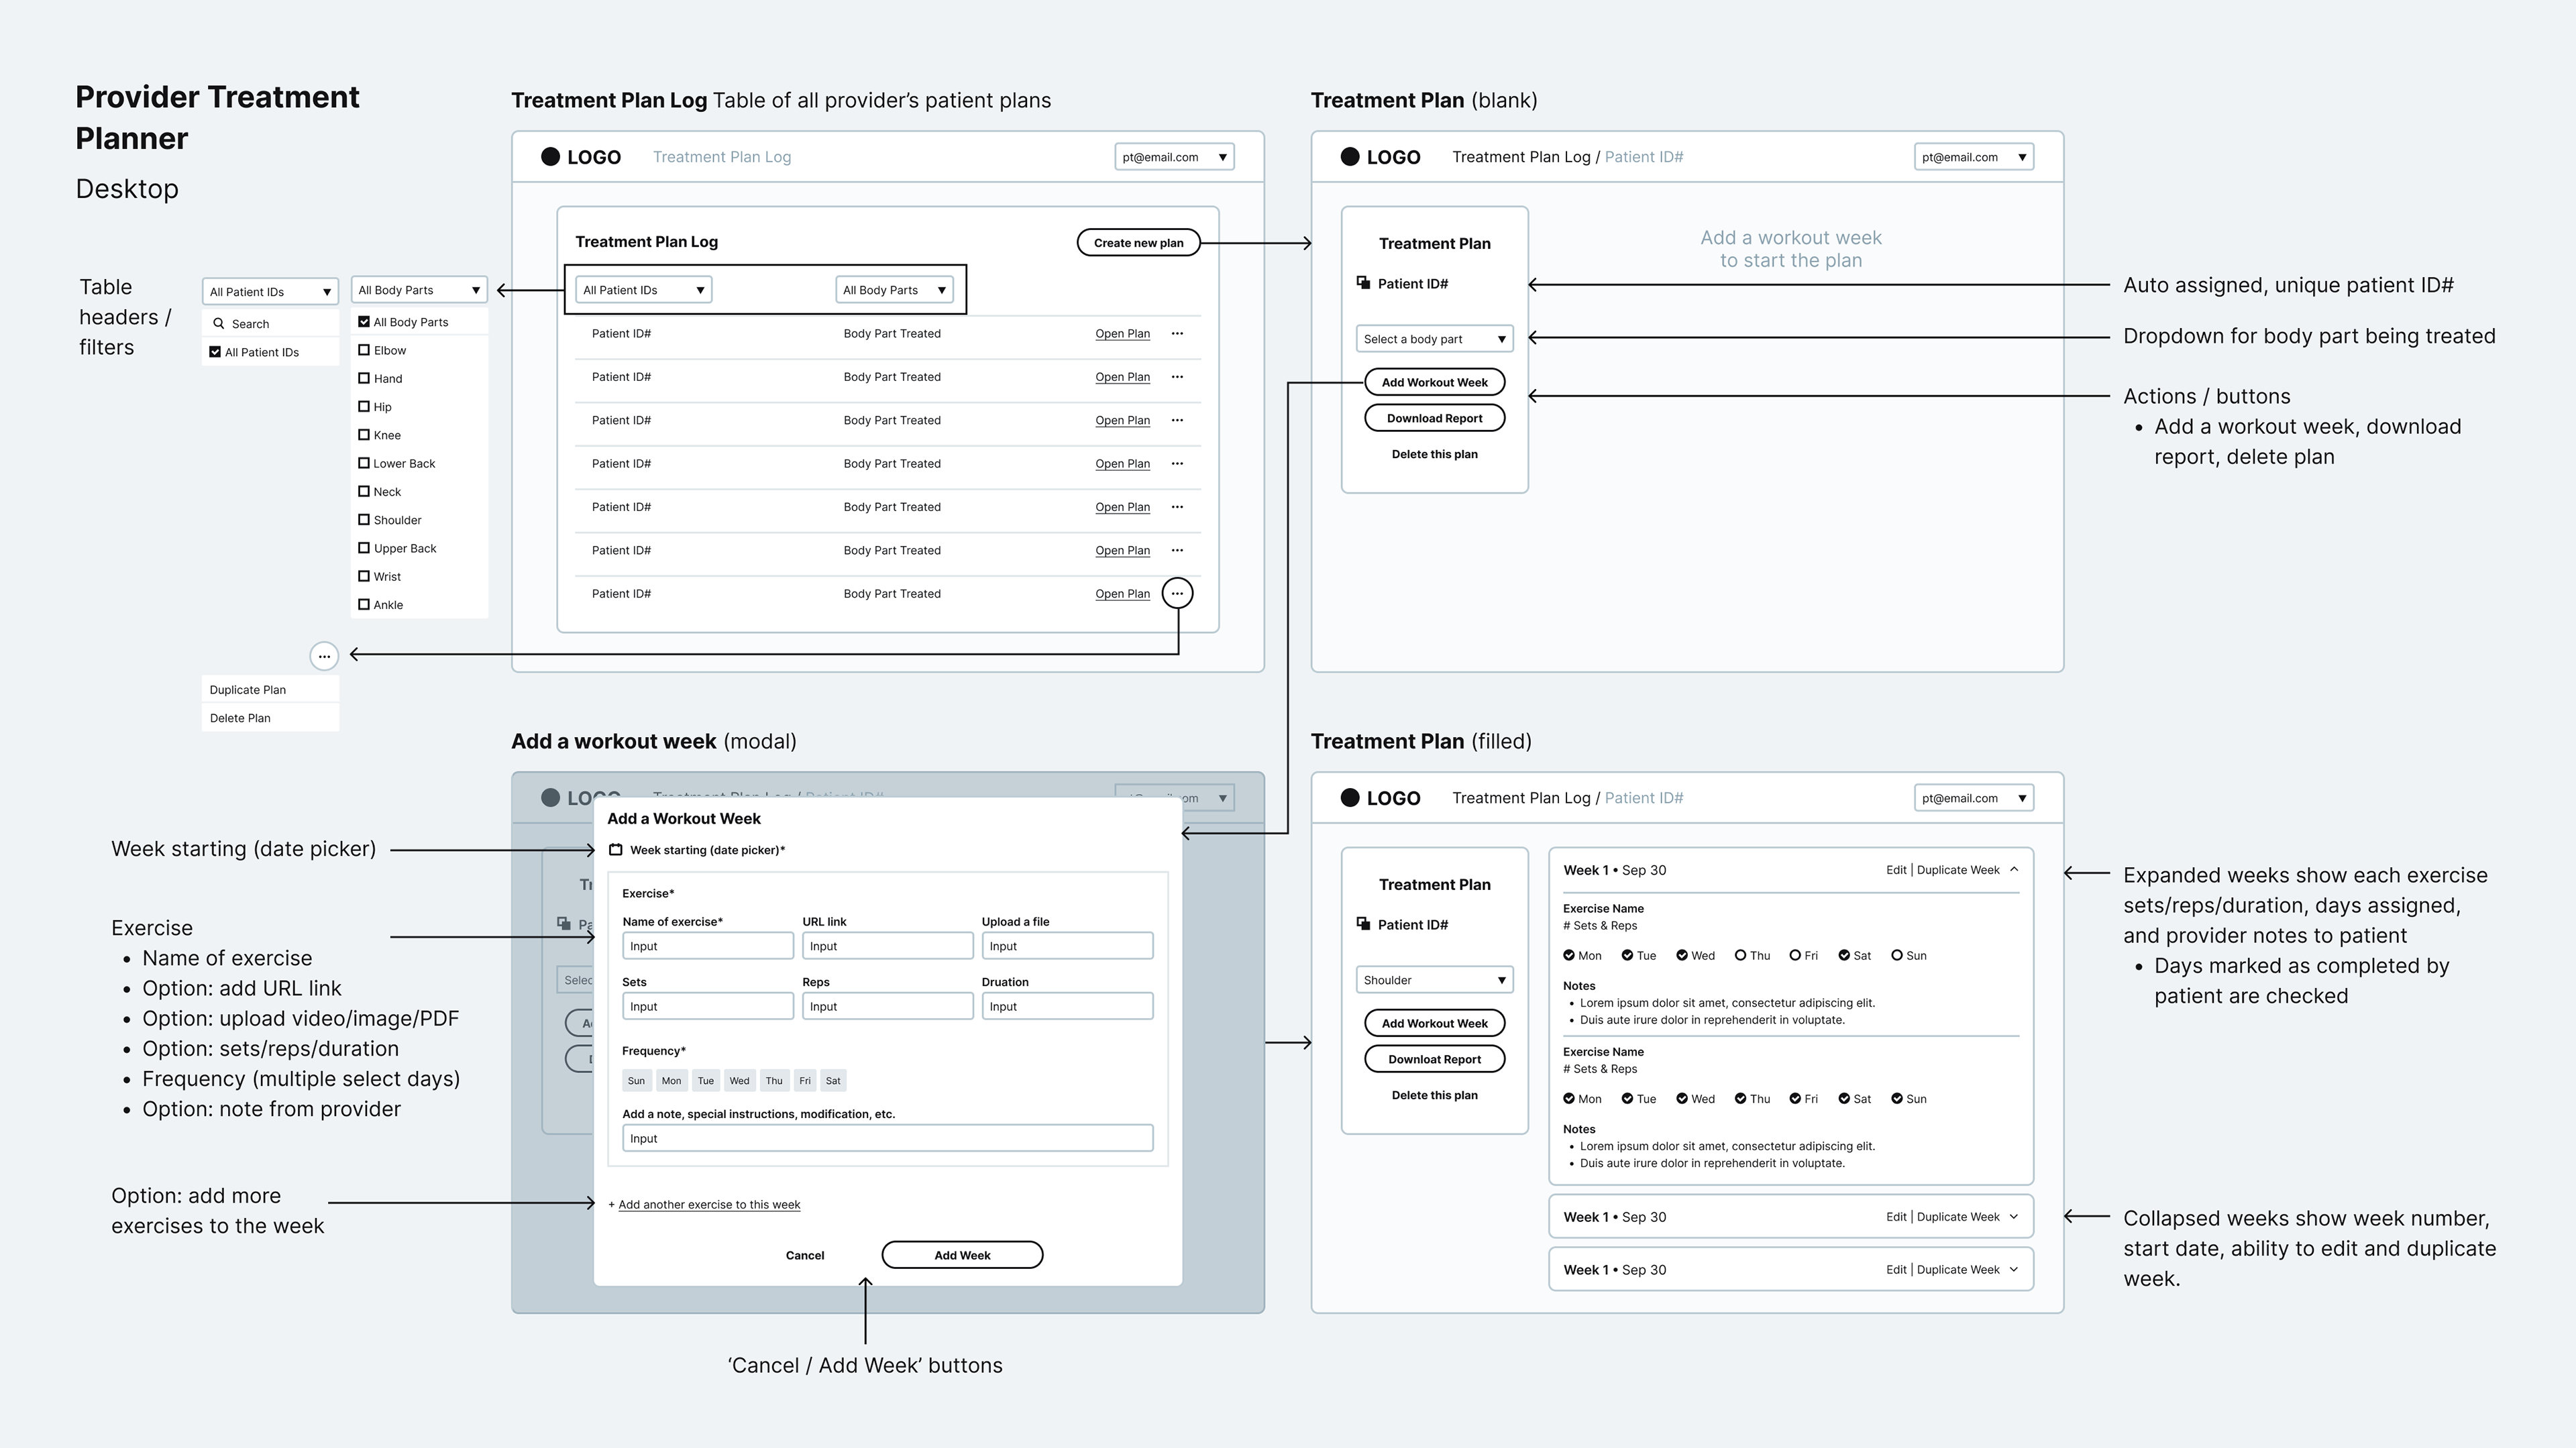Click the calendar icon beside Week starting
This screenshot has height=1448, width=2576.
[x=616, y=850]
